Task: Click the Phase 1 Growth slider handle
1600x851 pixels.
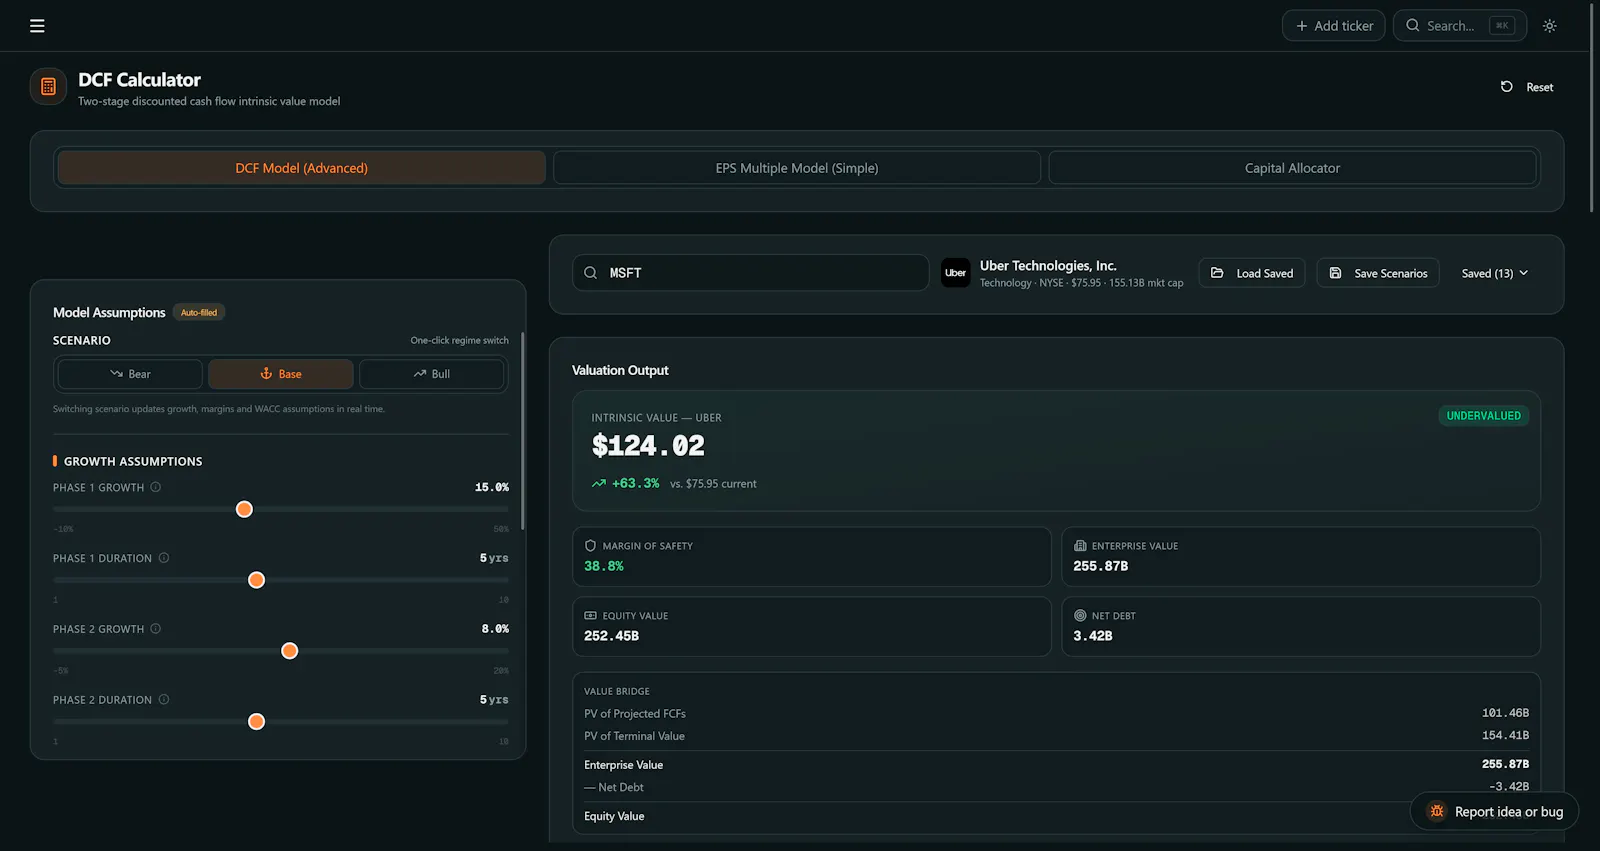Action: point(244,509)
